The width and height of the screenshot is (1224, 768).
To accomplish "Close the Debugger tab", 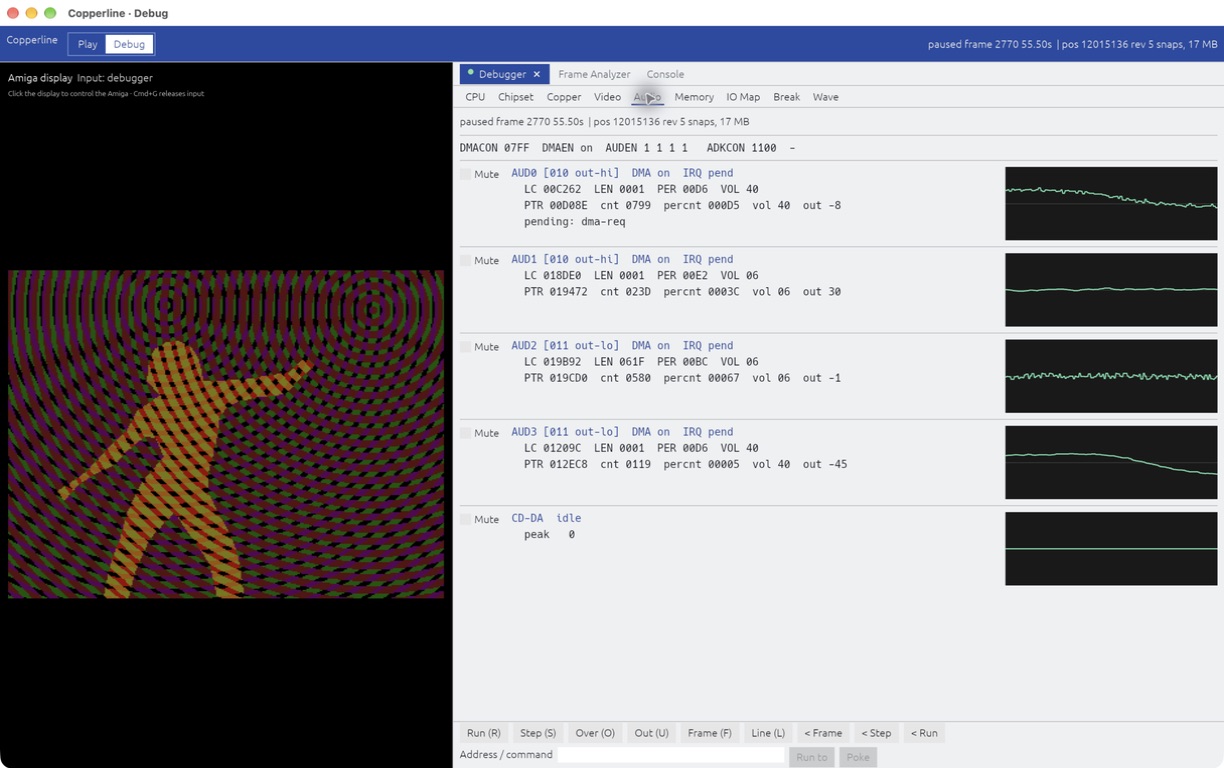I will click(536, 74).
